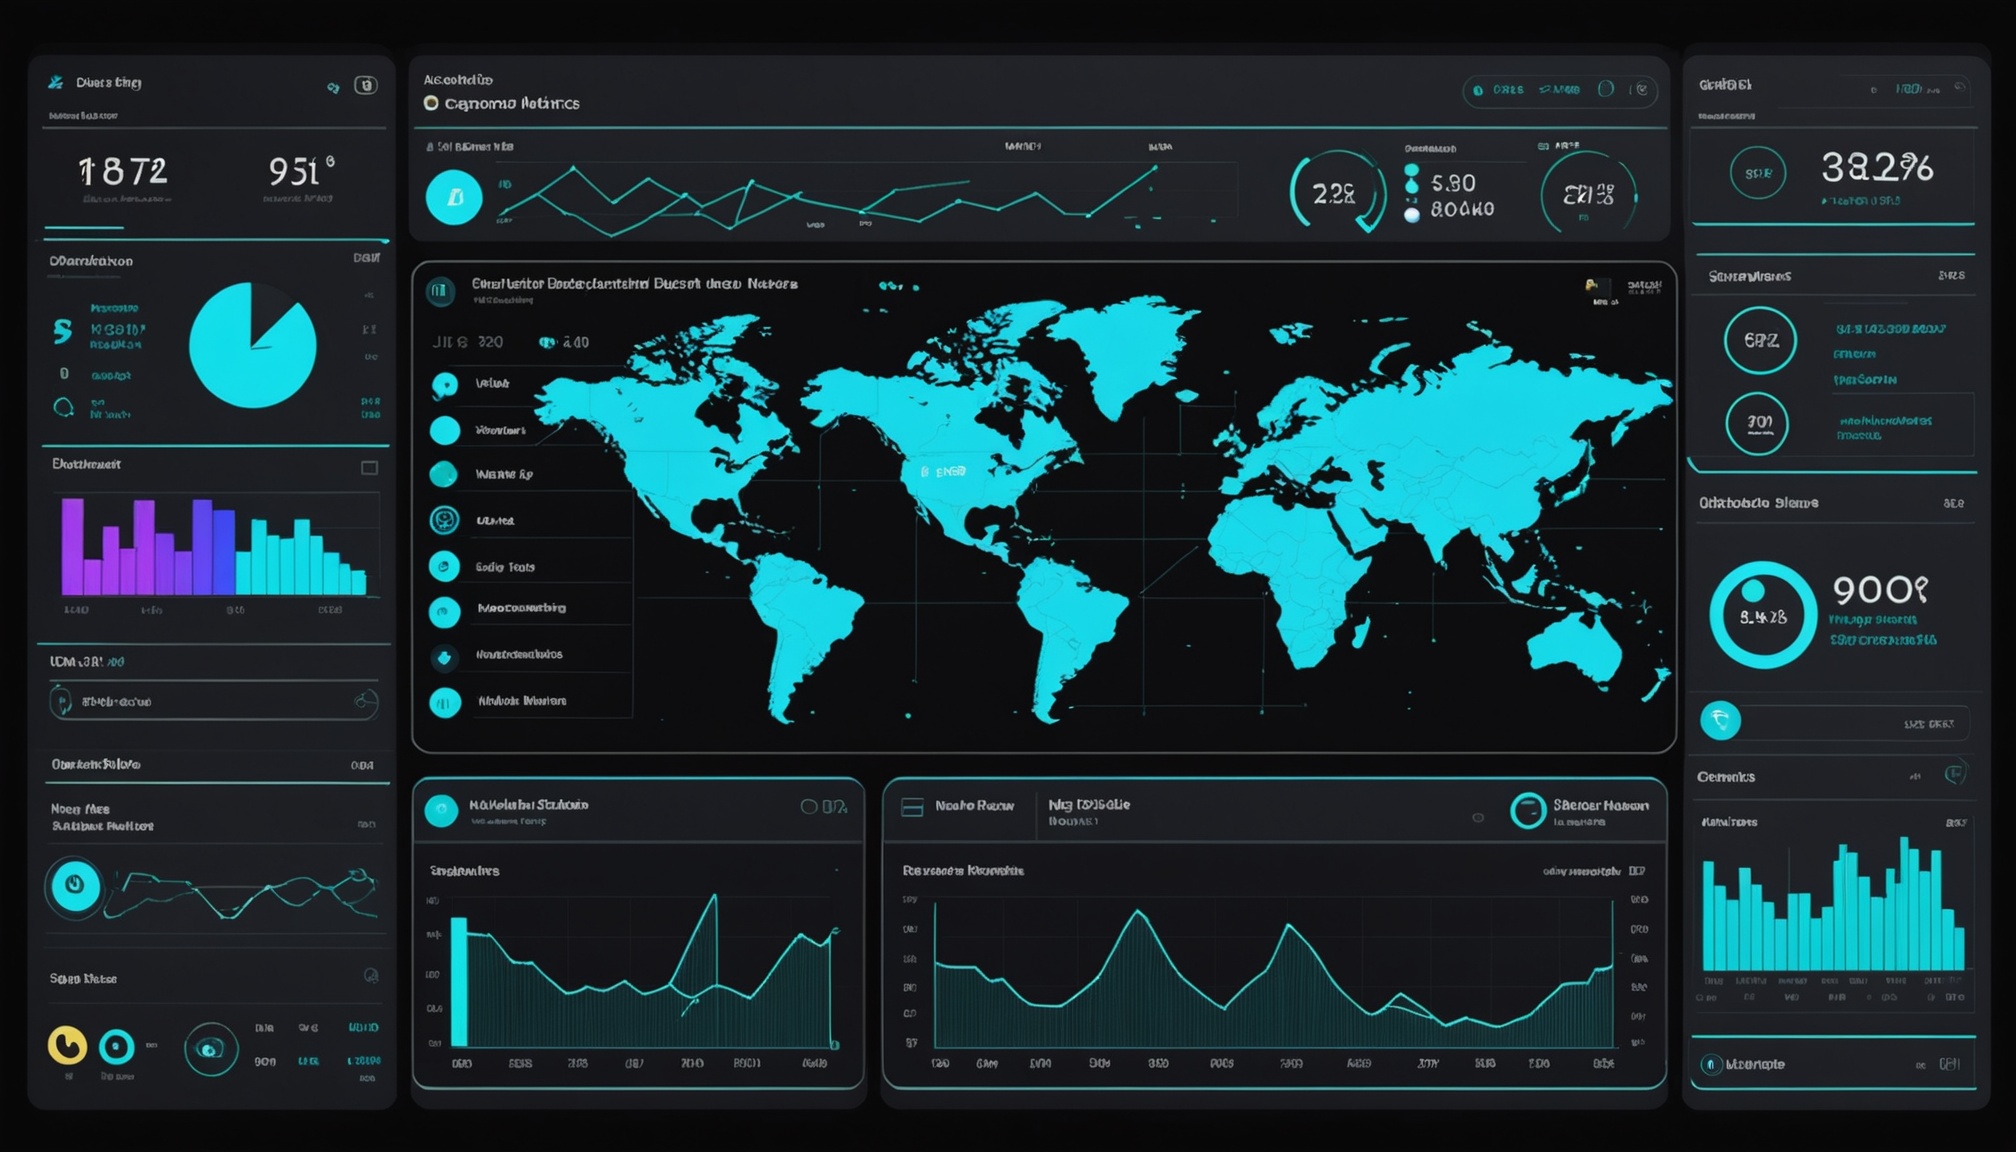Image resolution: width=2016 pixels, height=1152 pixels.
Task: Toggle the 'ULvrea' ringed map layer circle
Action: 444,520
